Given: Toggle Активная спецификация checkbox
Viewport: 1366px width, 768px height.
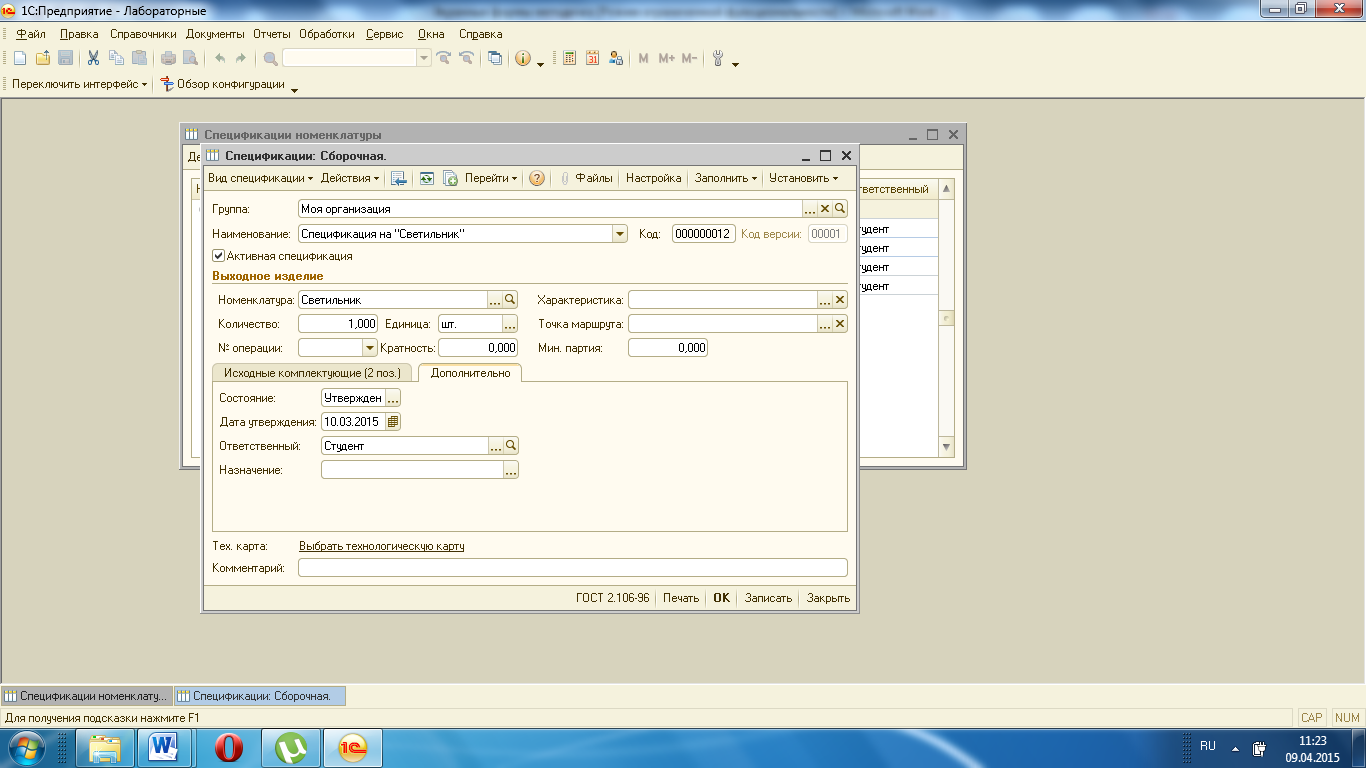Looking at the screenshot, I should 219,256.
